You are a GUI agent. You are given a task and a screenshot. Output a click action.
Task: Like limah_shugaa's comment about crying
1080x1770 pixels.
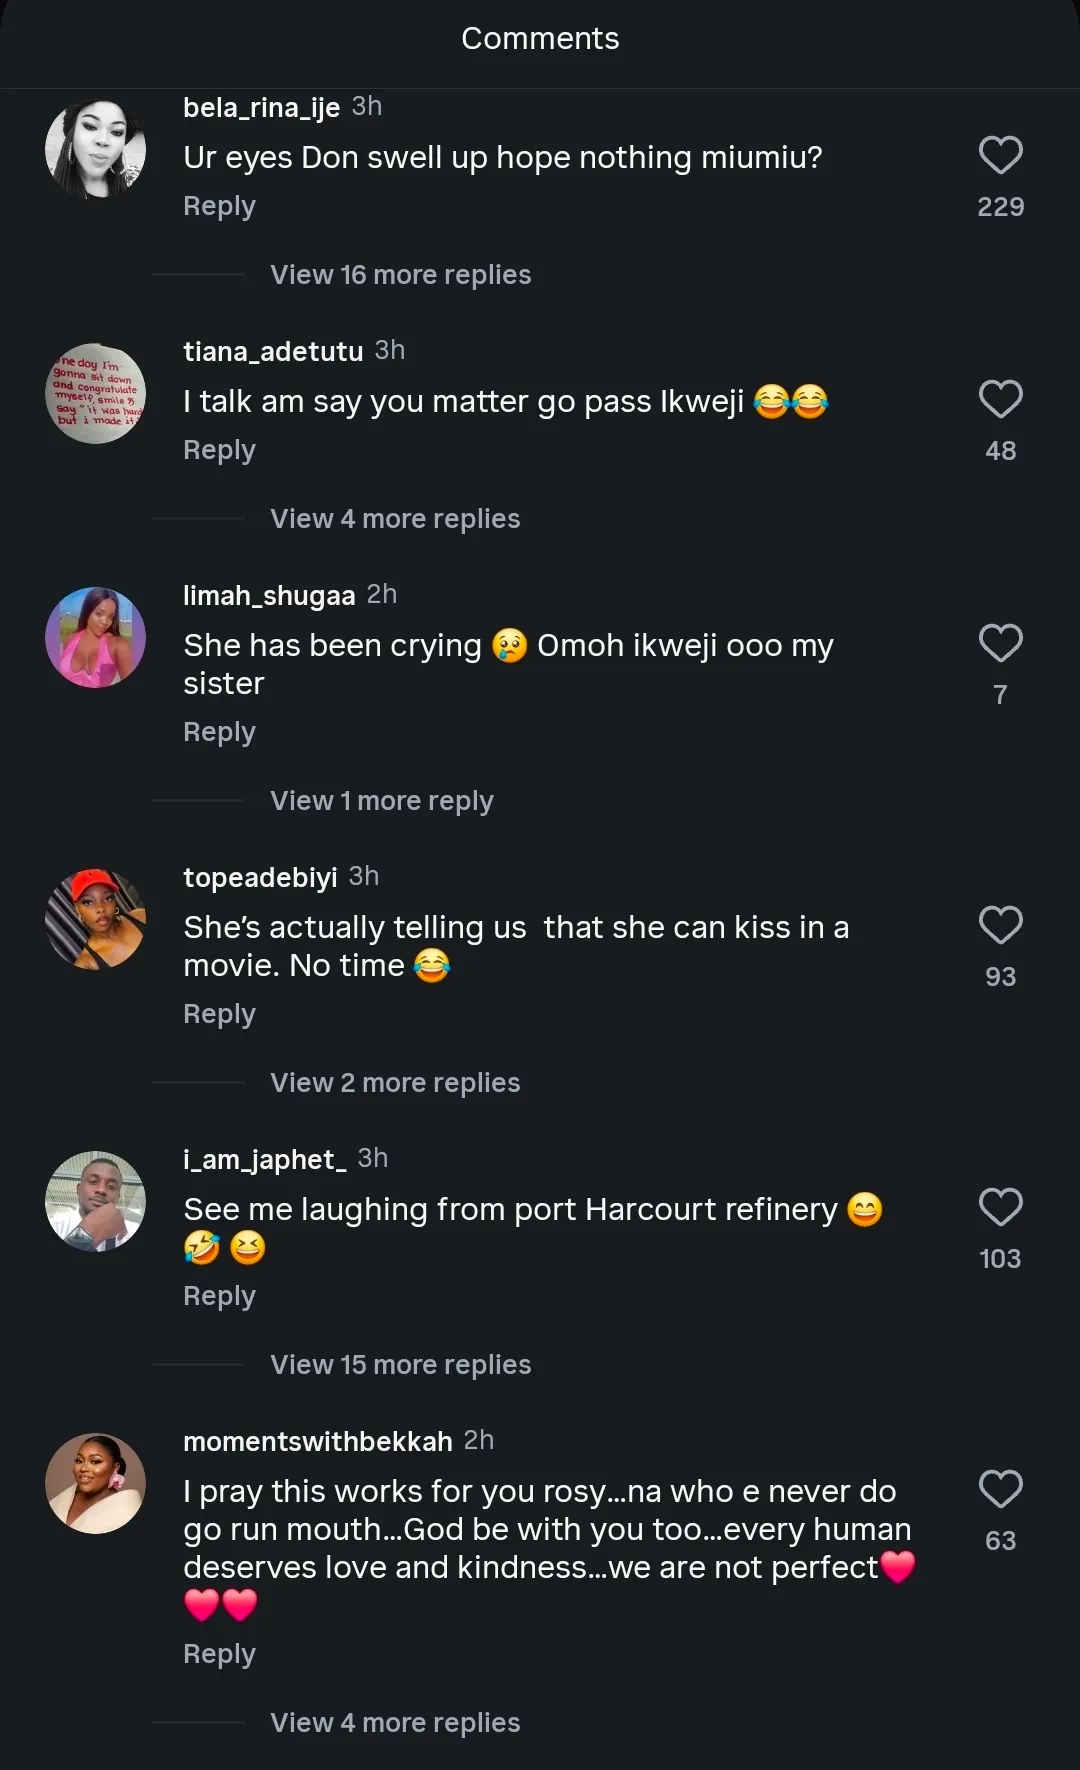(x=1000, y=644)
